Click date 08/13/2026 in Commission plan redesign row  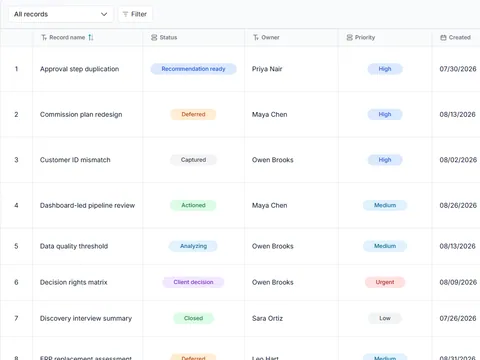[457, 114]
